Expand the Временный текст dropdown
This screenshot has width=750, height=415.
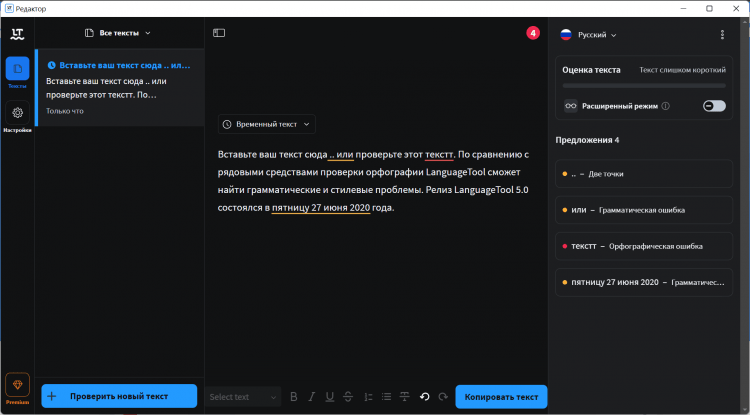[x=267, y=124]
